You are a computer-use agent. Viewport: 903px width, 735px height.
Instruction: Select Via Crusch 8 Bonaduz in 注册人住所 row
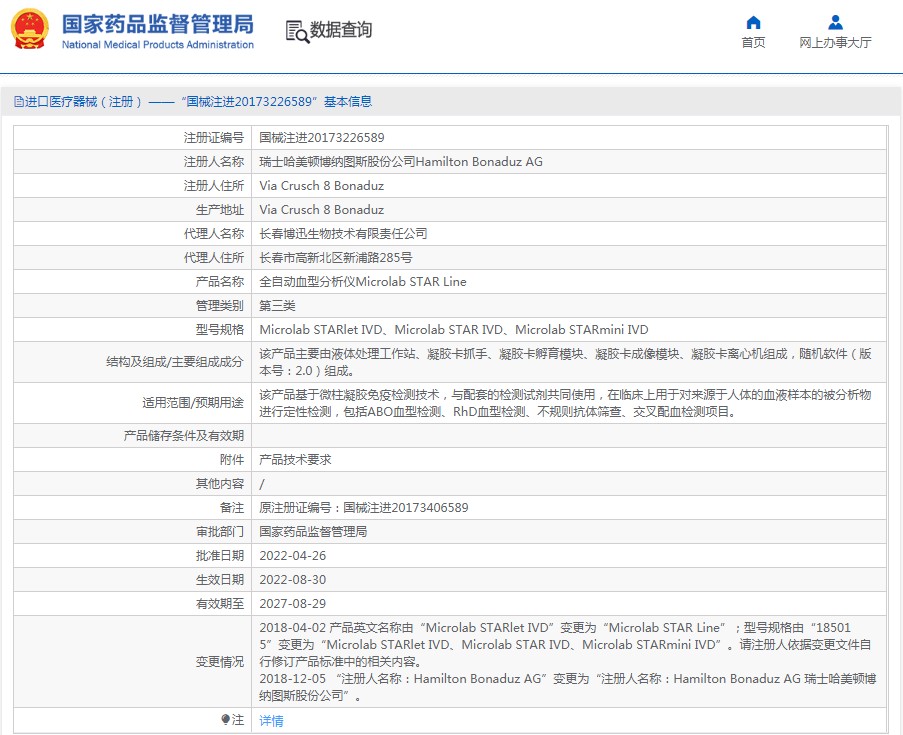pos(321,186)
